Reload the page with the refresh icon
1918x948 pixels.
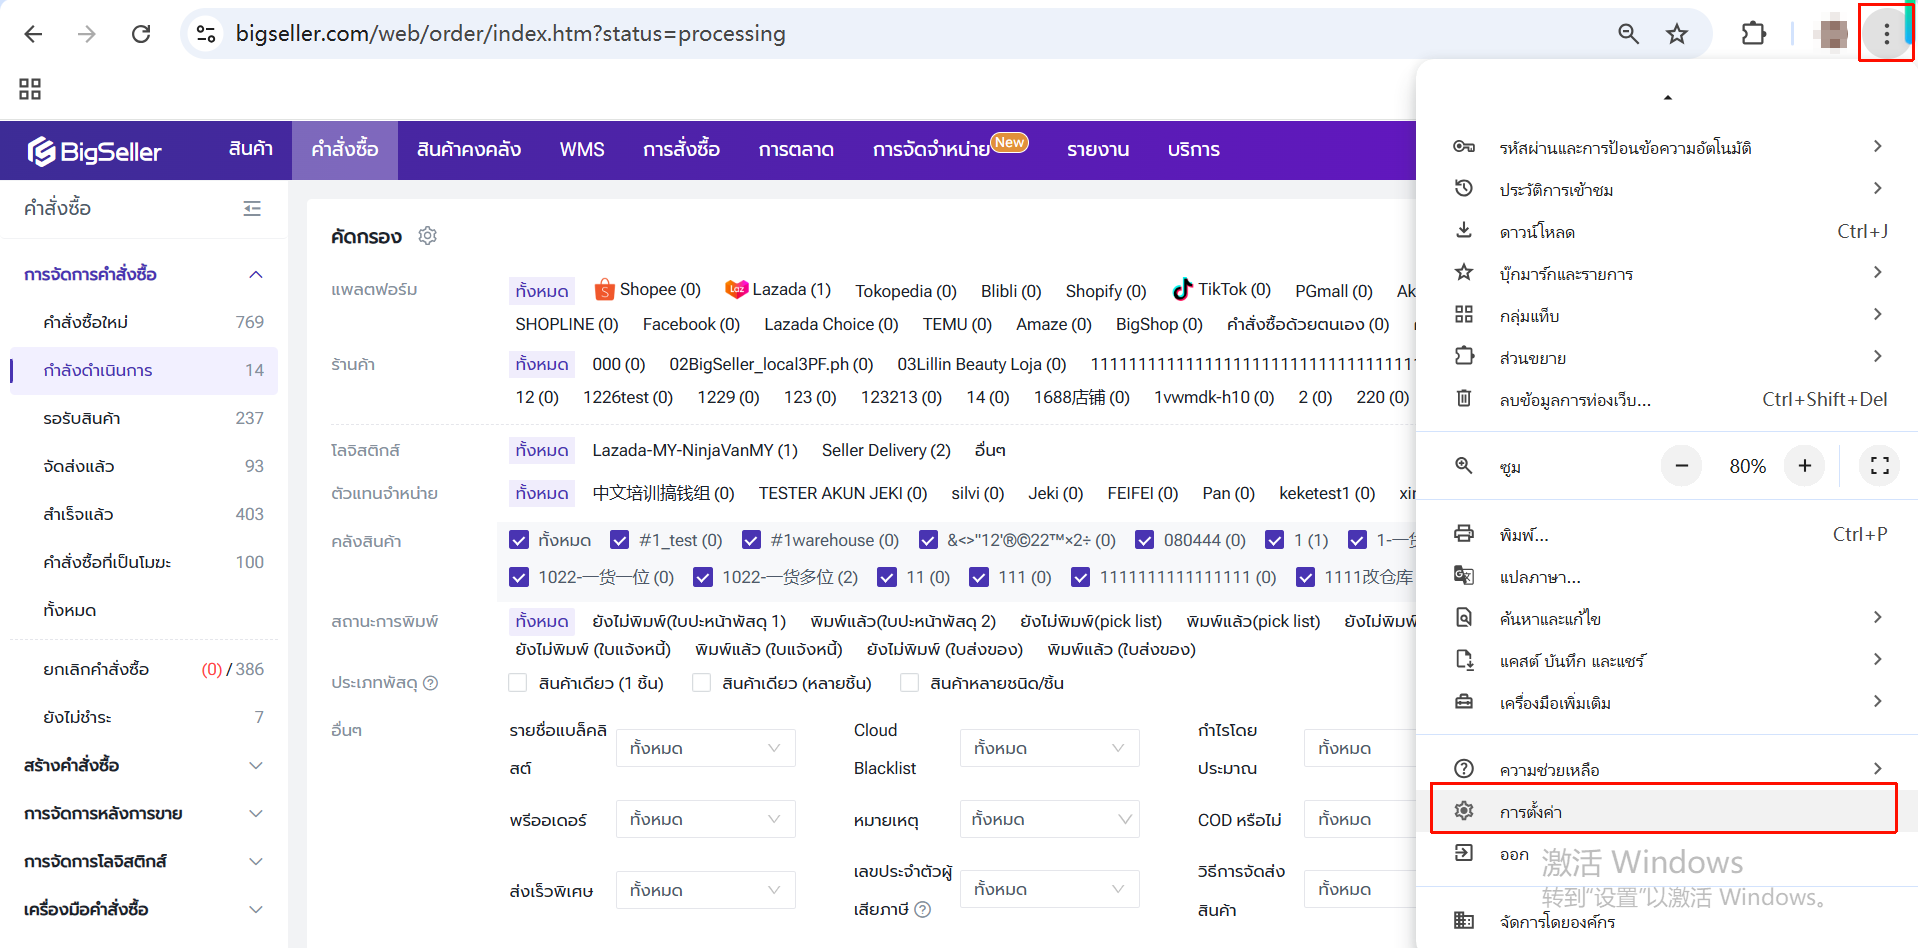[141, 34]
